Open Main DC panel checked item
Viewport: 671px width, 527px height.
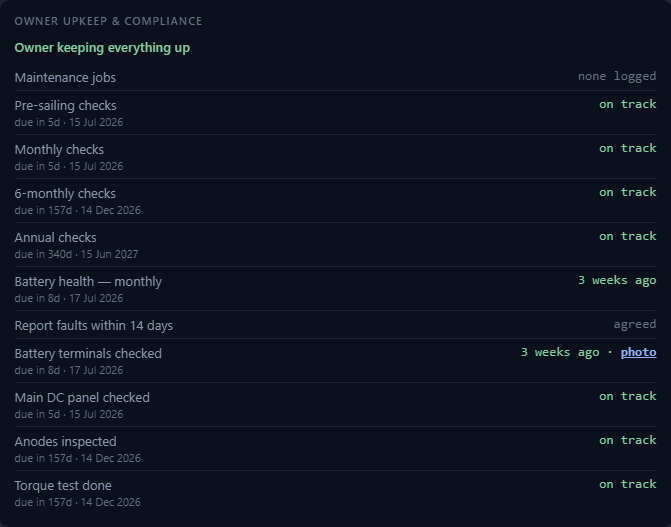[x=336, y=405]
